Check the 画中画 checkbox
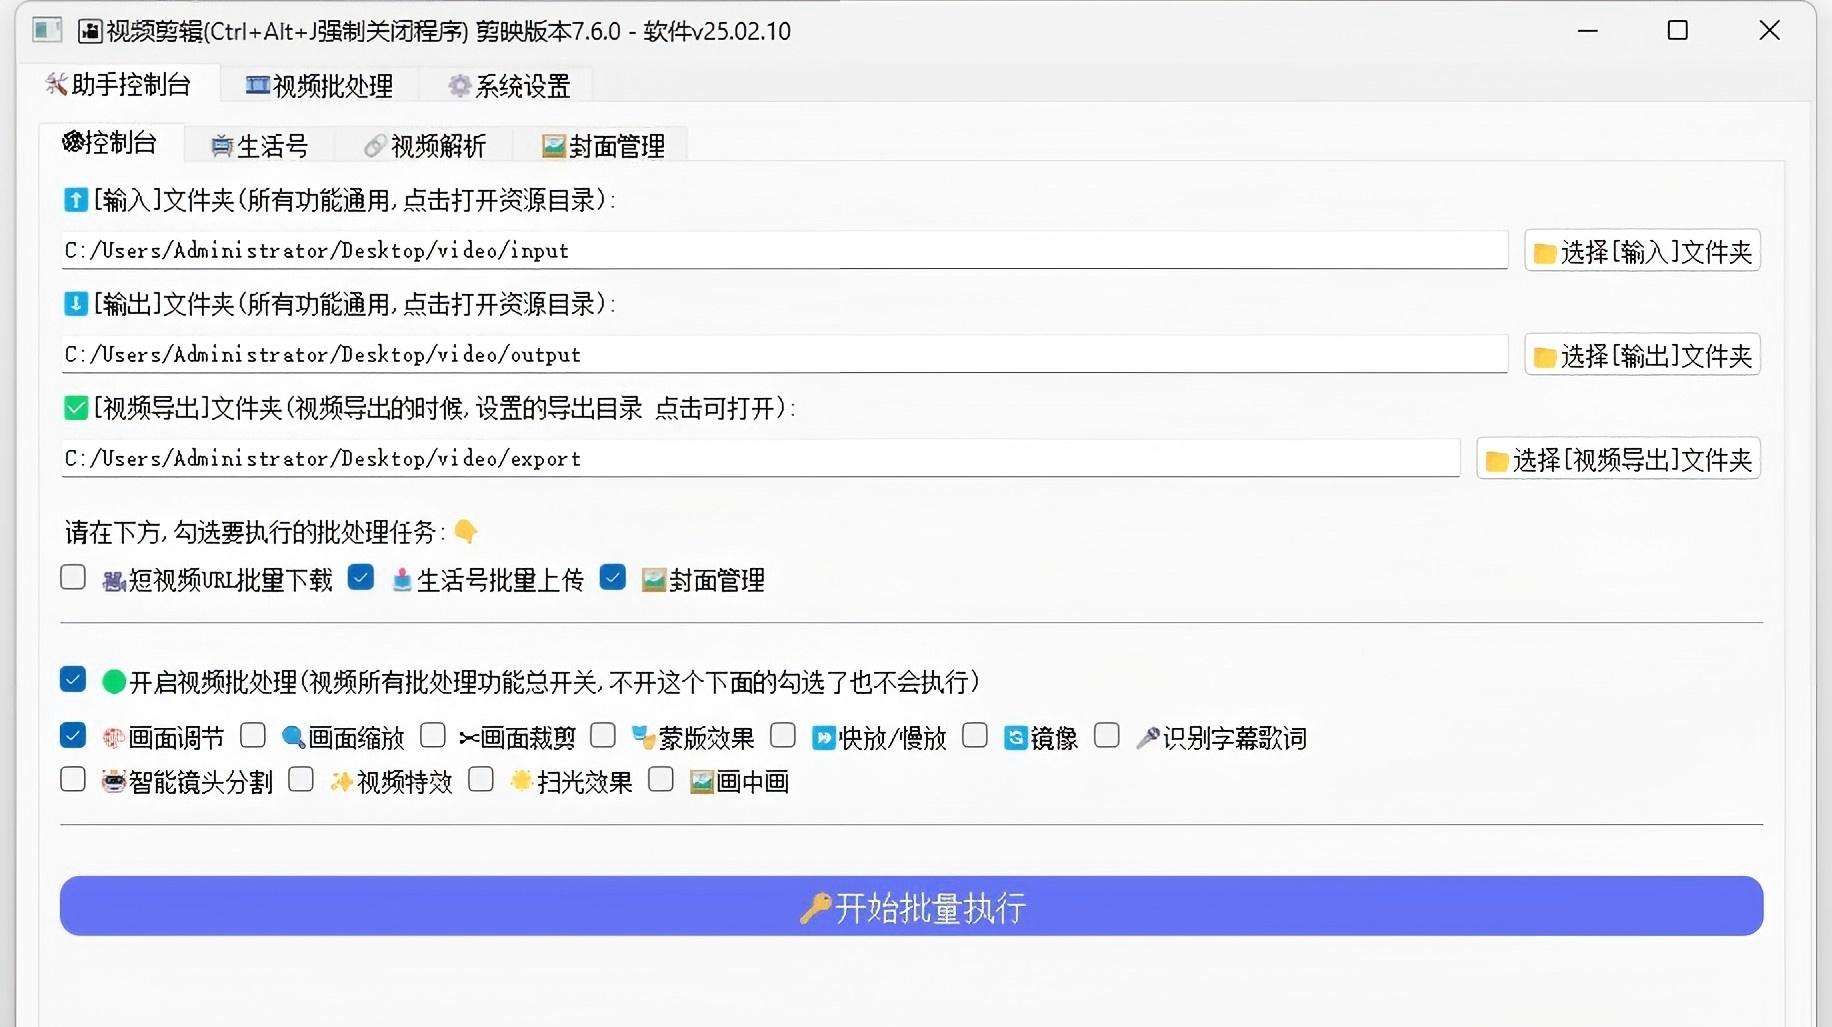1832x1027 pixels. [661, 779]
